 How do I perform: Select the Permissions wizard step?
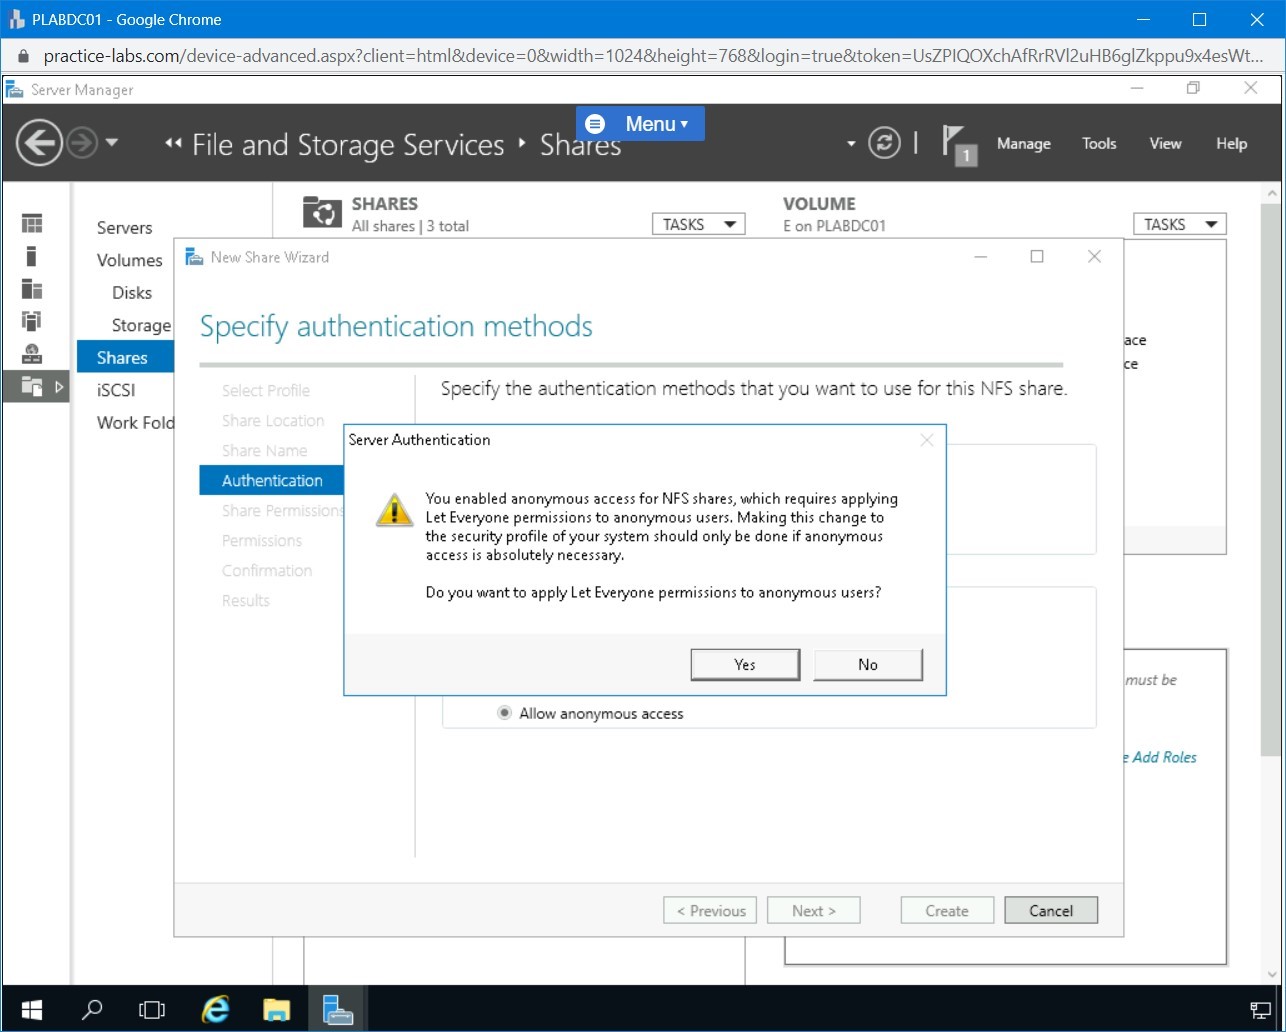click(x=262, y=541)
